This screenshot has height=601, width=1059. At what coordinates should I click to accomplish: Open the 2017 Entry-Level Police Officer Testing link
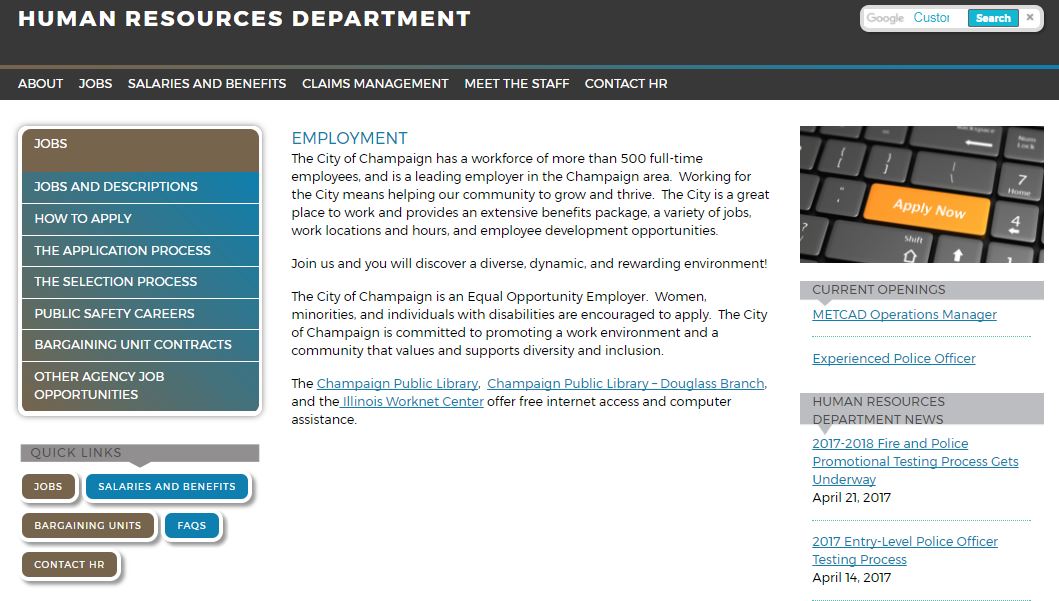click(x=904, y=550)
